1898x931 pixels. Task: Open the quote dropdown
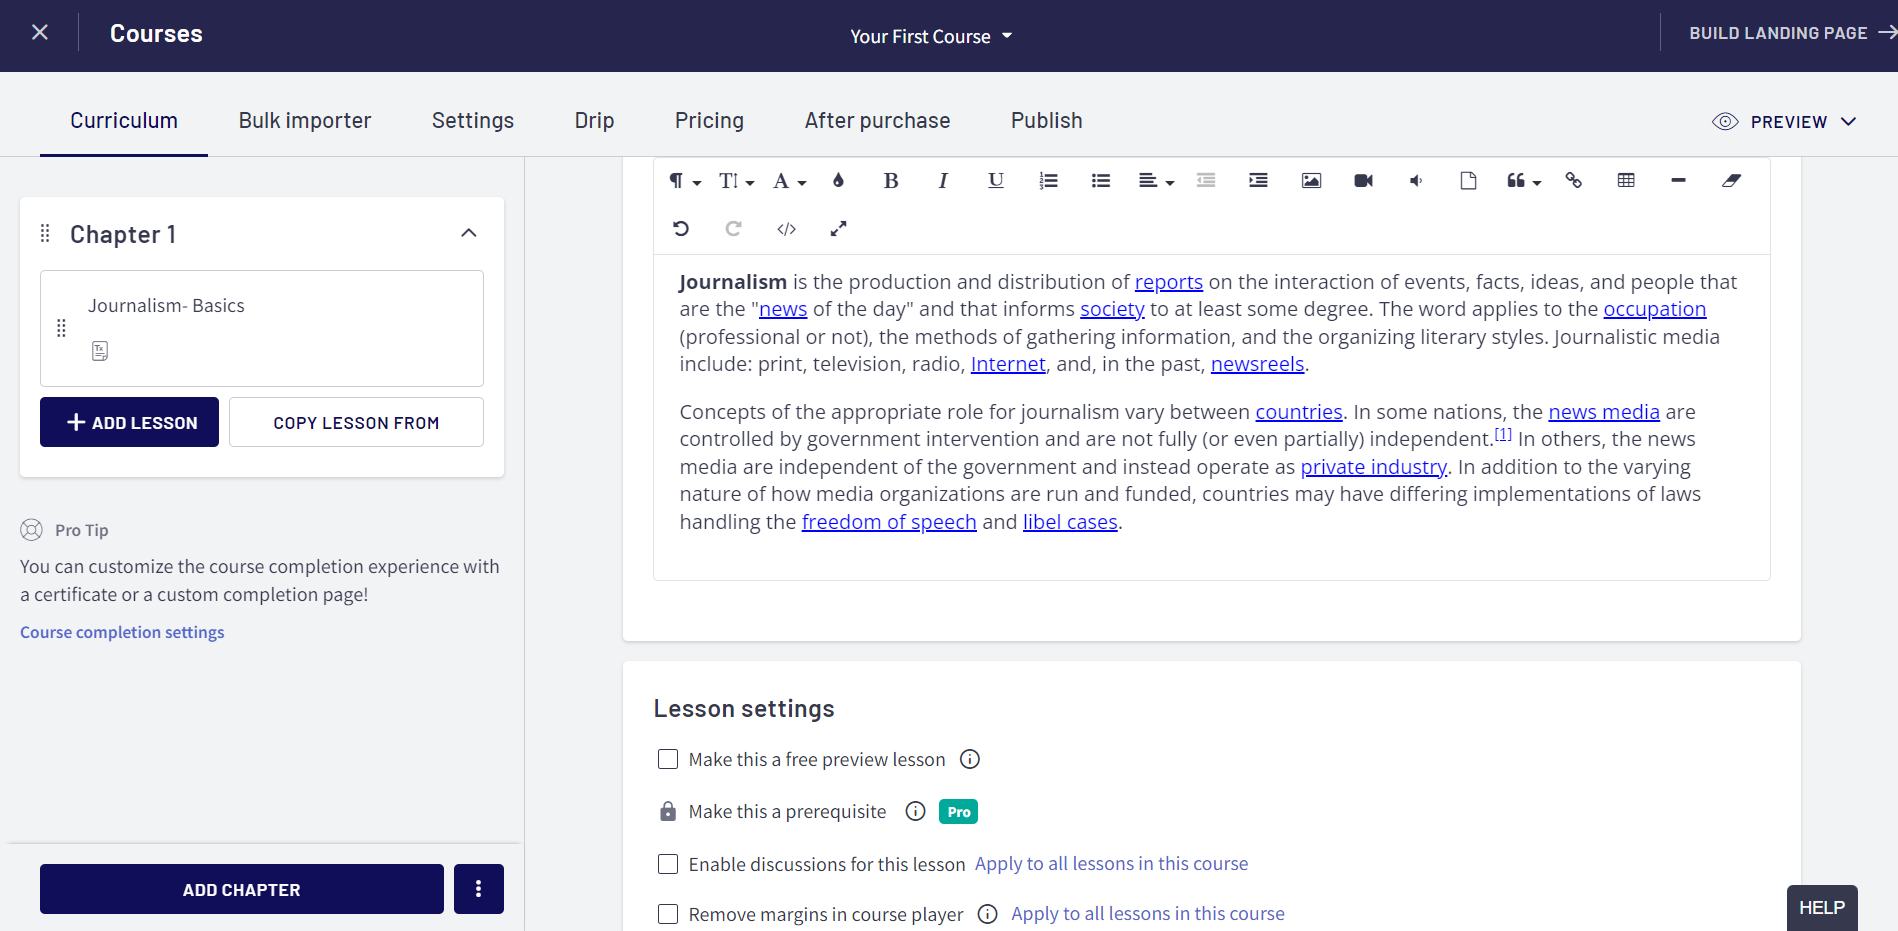pos(1524,181)
